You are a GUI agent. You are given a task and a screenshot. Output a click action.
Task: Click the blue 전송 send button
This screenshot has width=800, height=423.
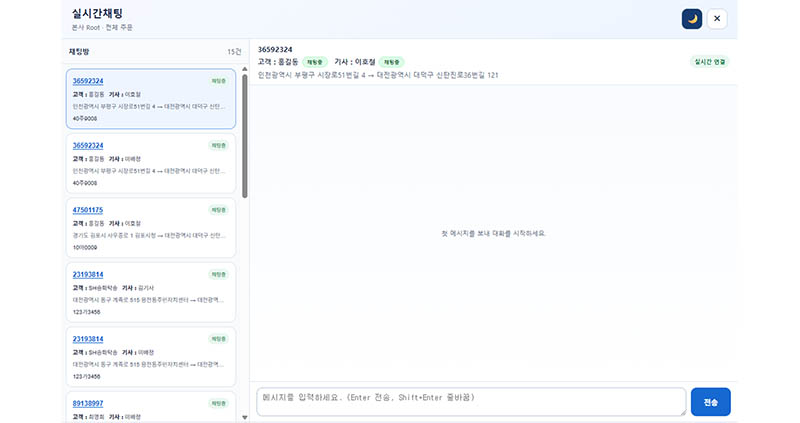point(711,402)
